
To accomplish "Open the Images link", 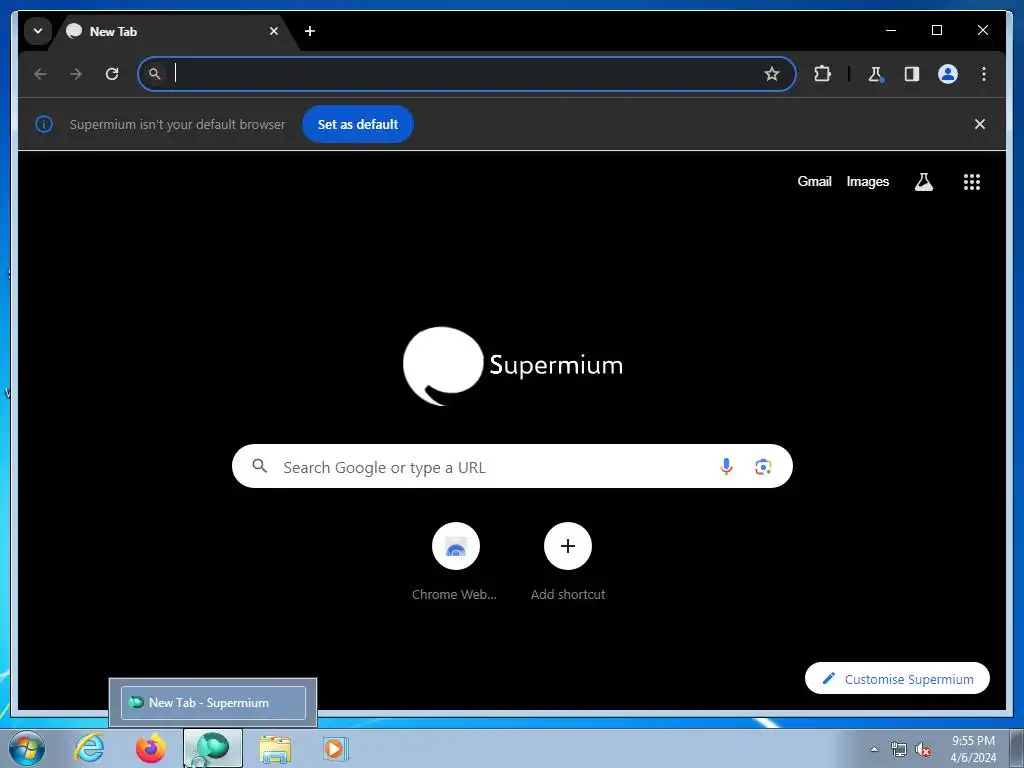I will point(867,182).
